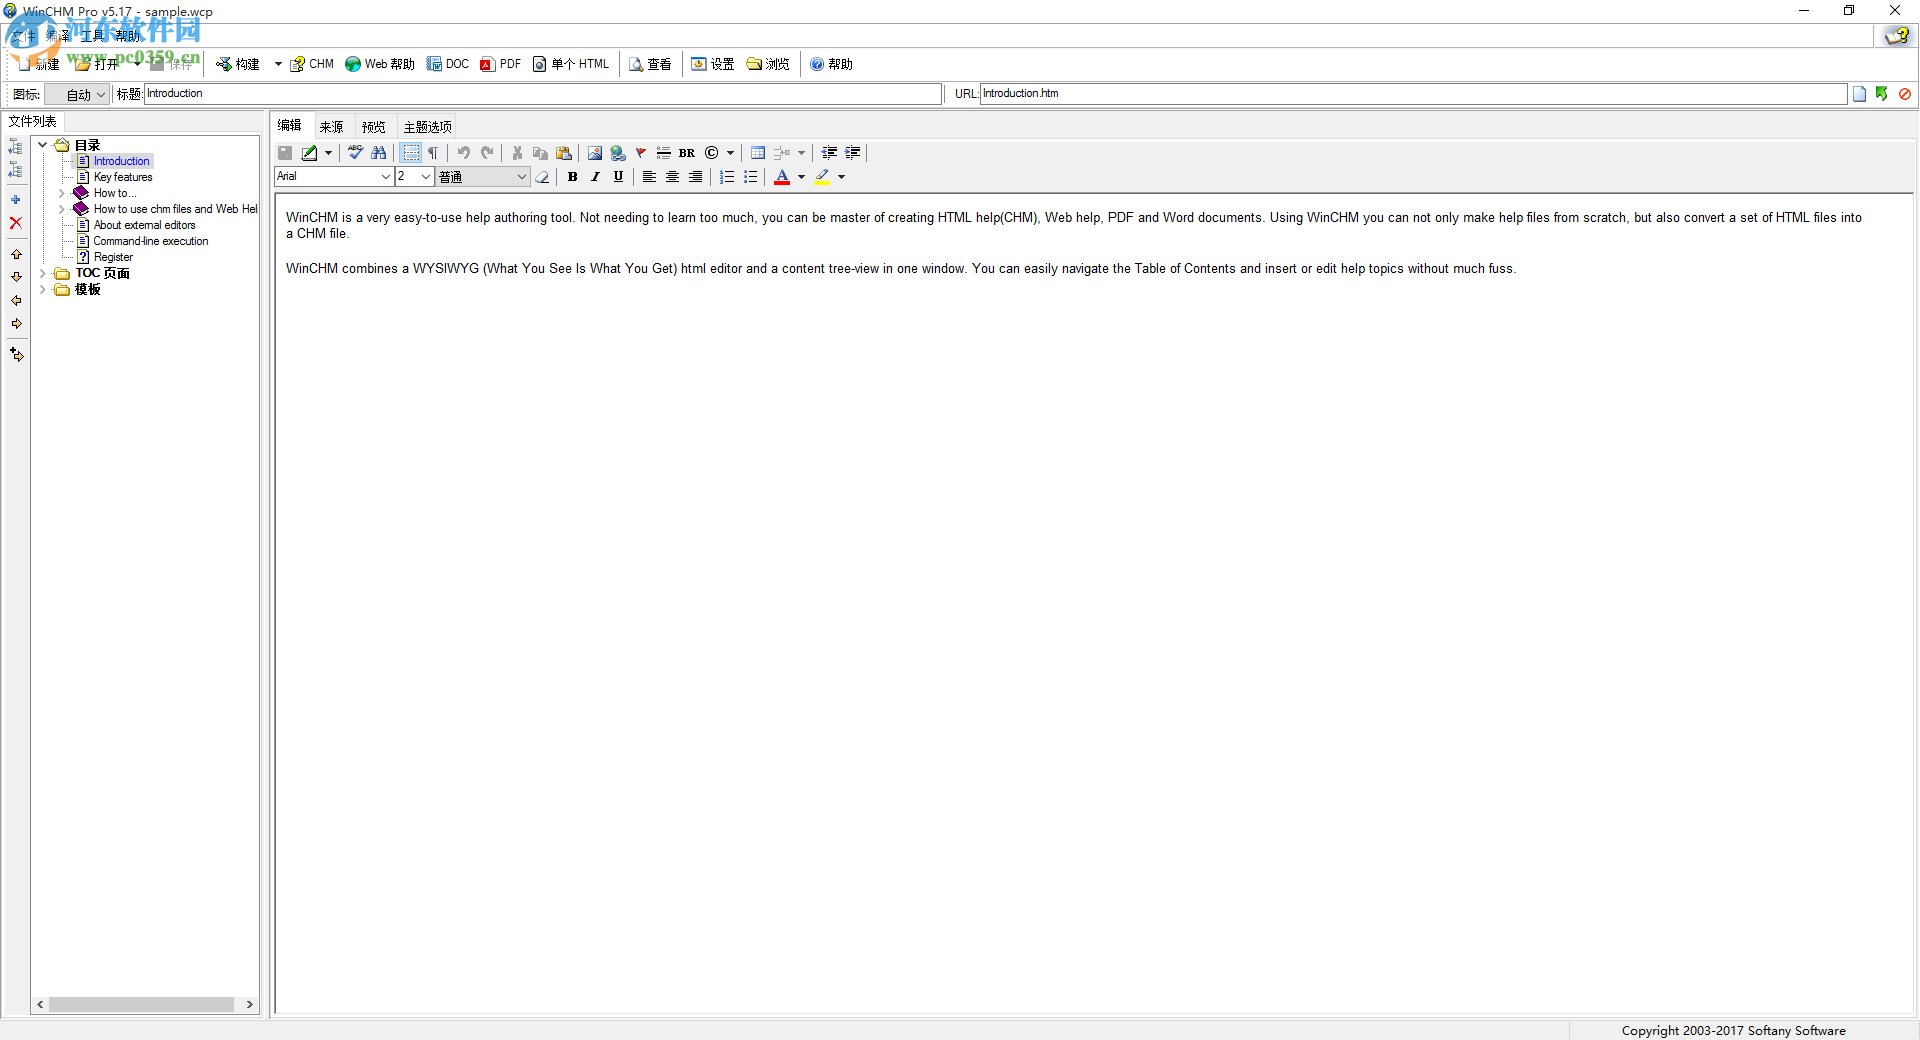1920x1040 pixels.
Task: Build a CHM file
Action: [312, 64]
